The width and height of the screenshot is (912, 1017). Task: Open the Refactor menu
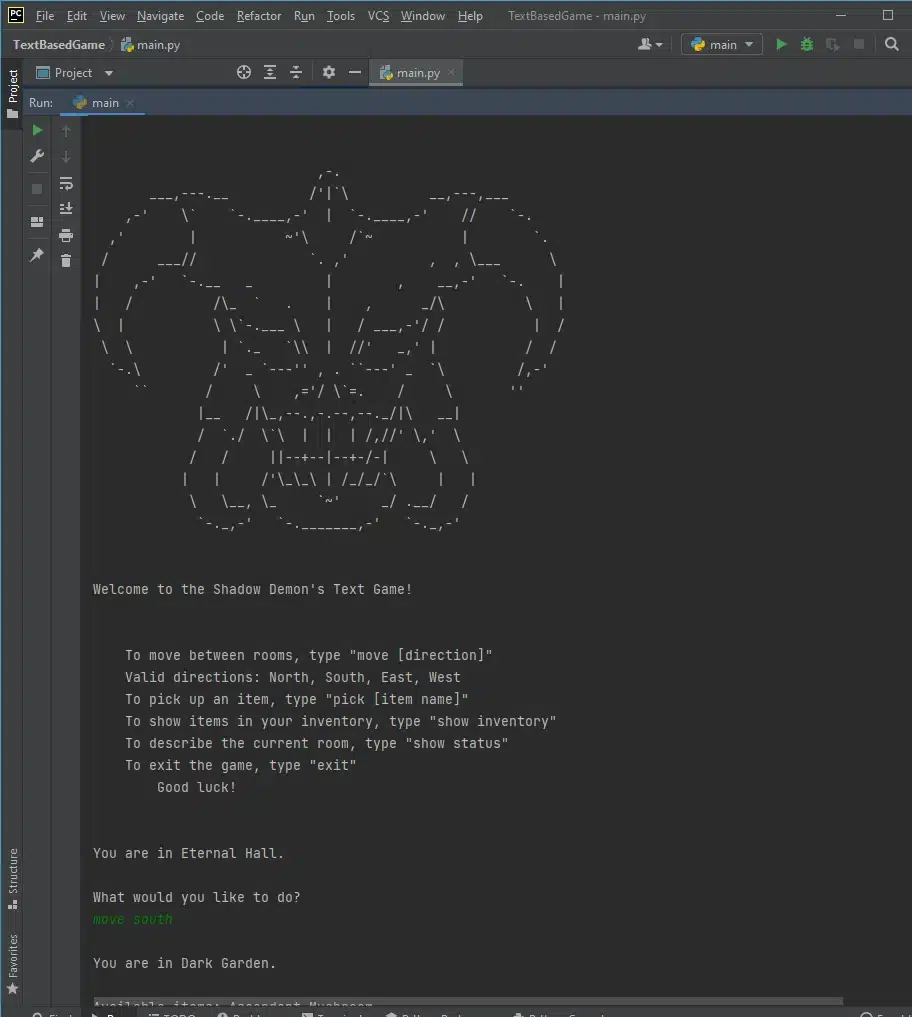coord(259,16)
